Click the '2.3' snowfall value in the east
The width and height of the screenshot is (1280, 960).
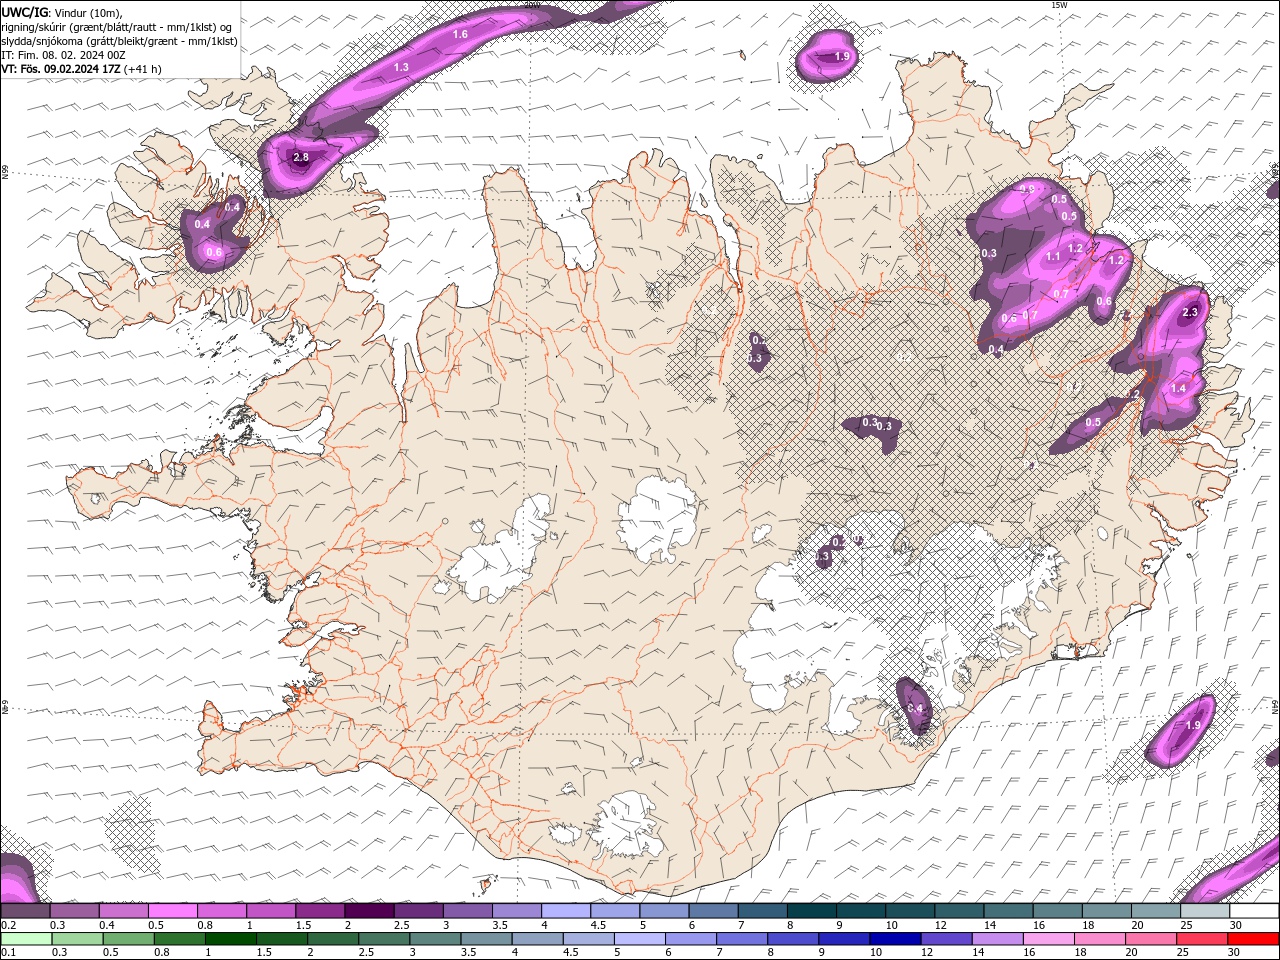click(x=1190, y=313)
